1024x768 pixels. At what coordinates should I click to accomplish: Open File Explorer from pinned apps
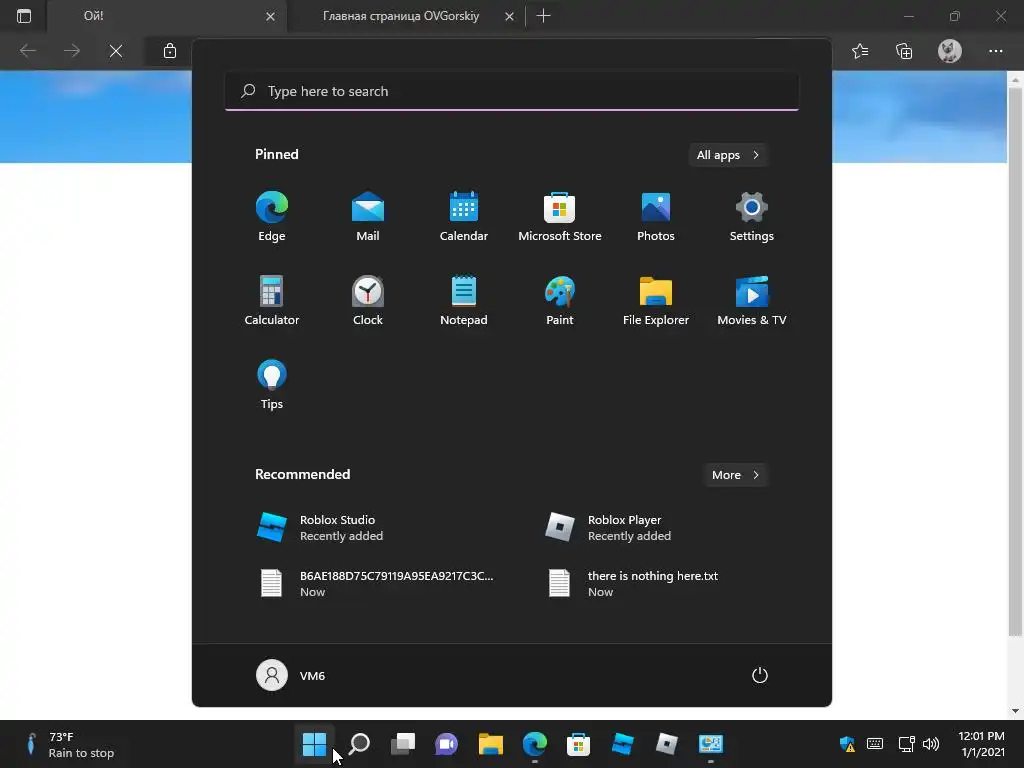(656, 300)
